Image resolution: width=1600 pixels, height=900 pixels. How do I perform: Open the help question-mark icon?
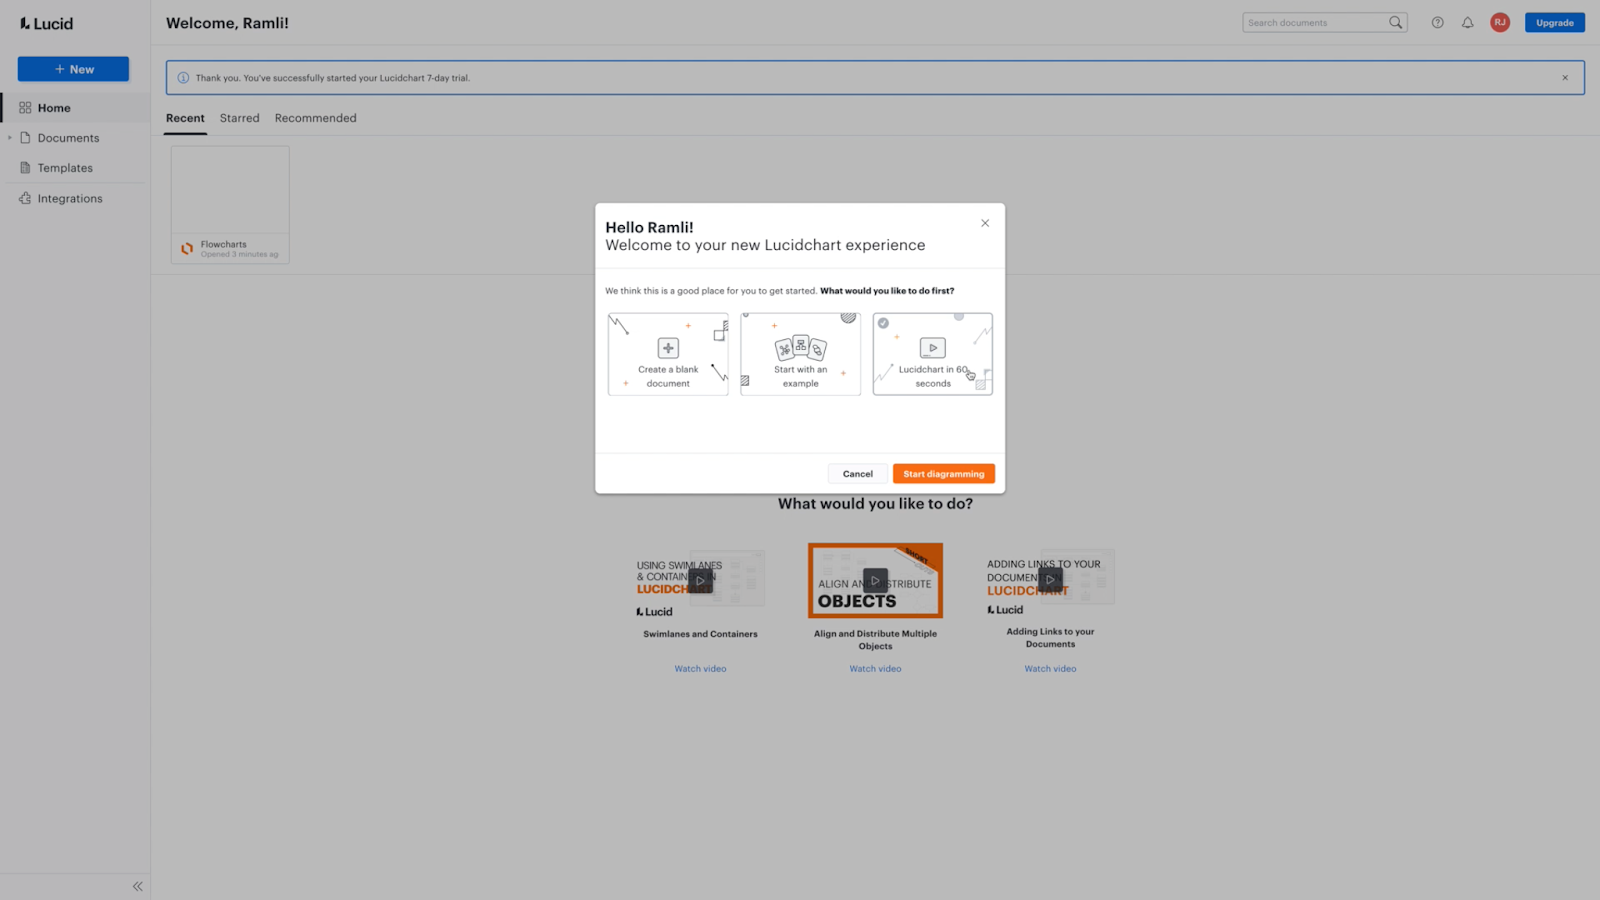pos(1437,22)
